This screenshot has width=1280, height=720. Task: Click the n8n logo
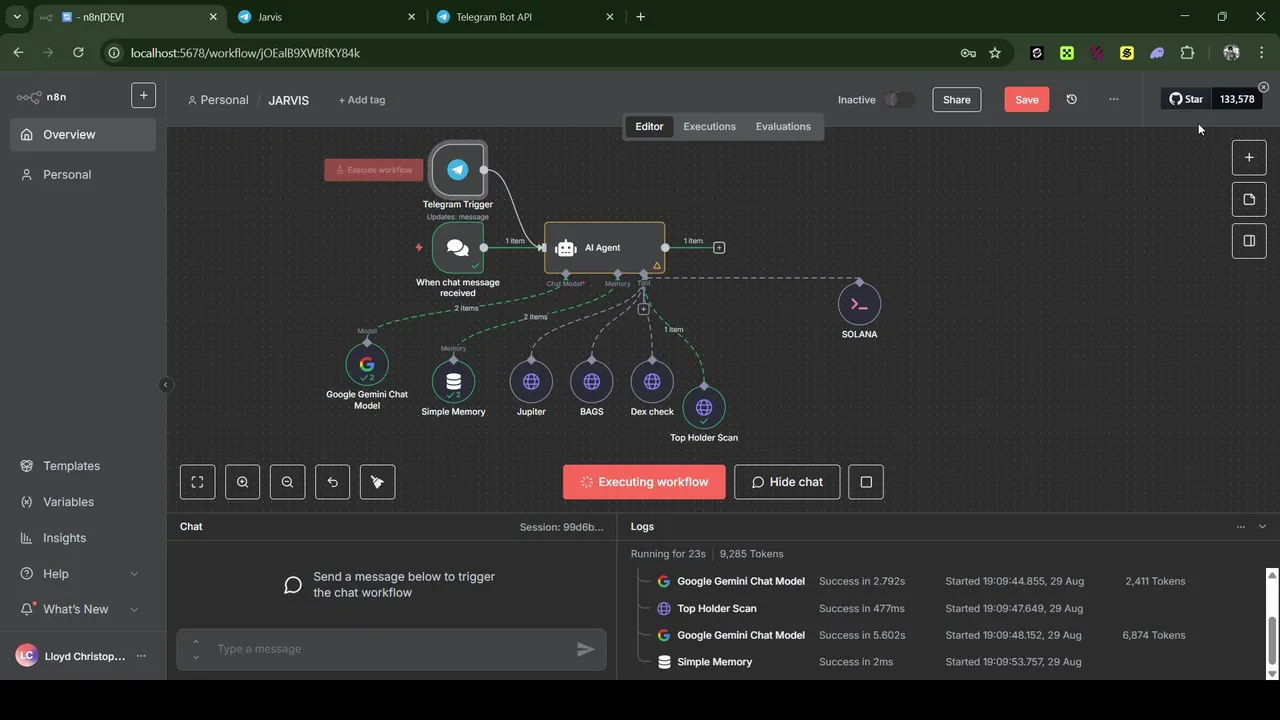pos(41,97)
